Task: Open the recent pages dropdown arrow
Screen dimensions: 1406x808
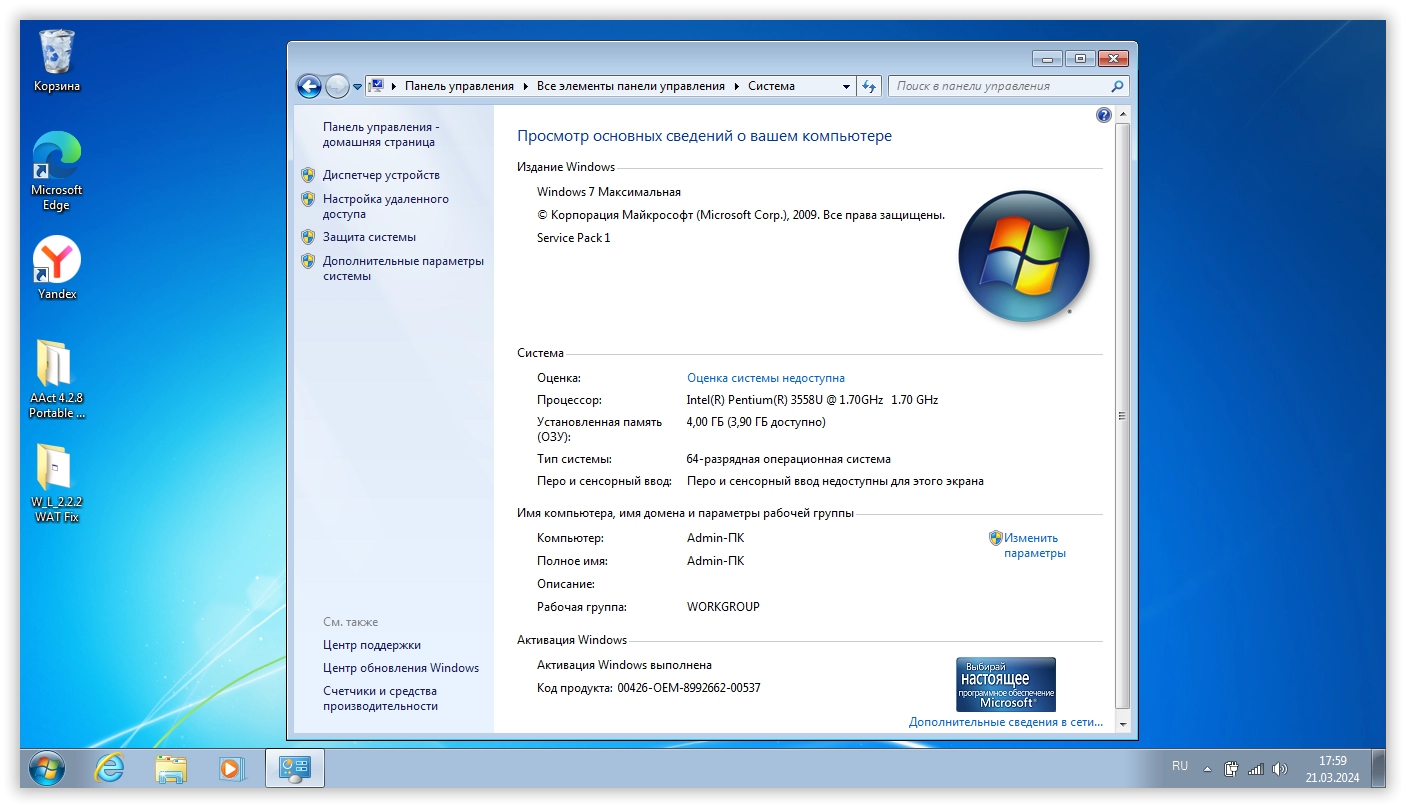Action: click(357, 88)
